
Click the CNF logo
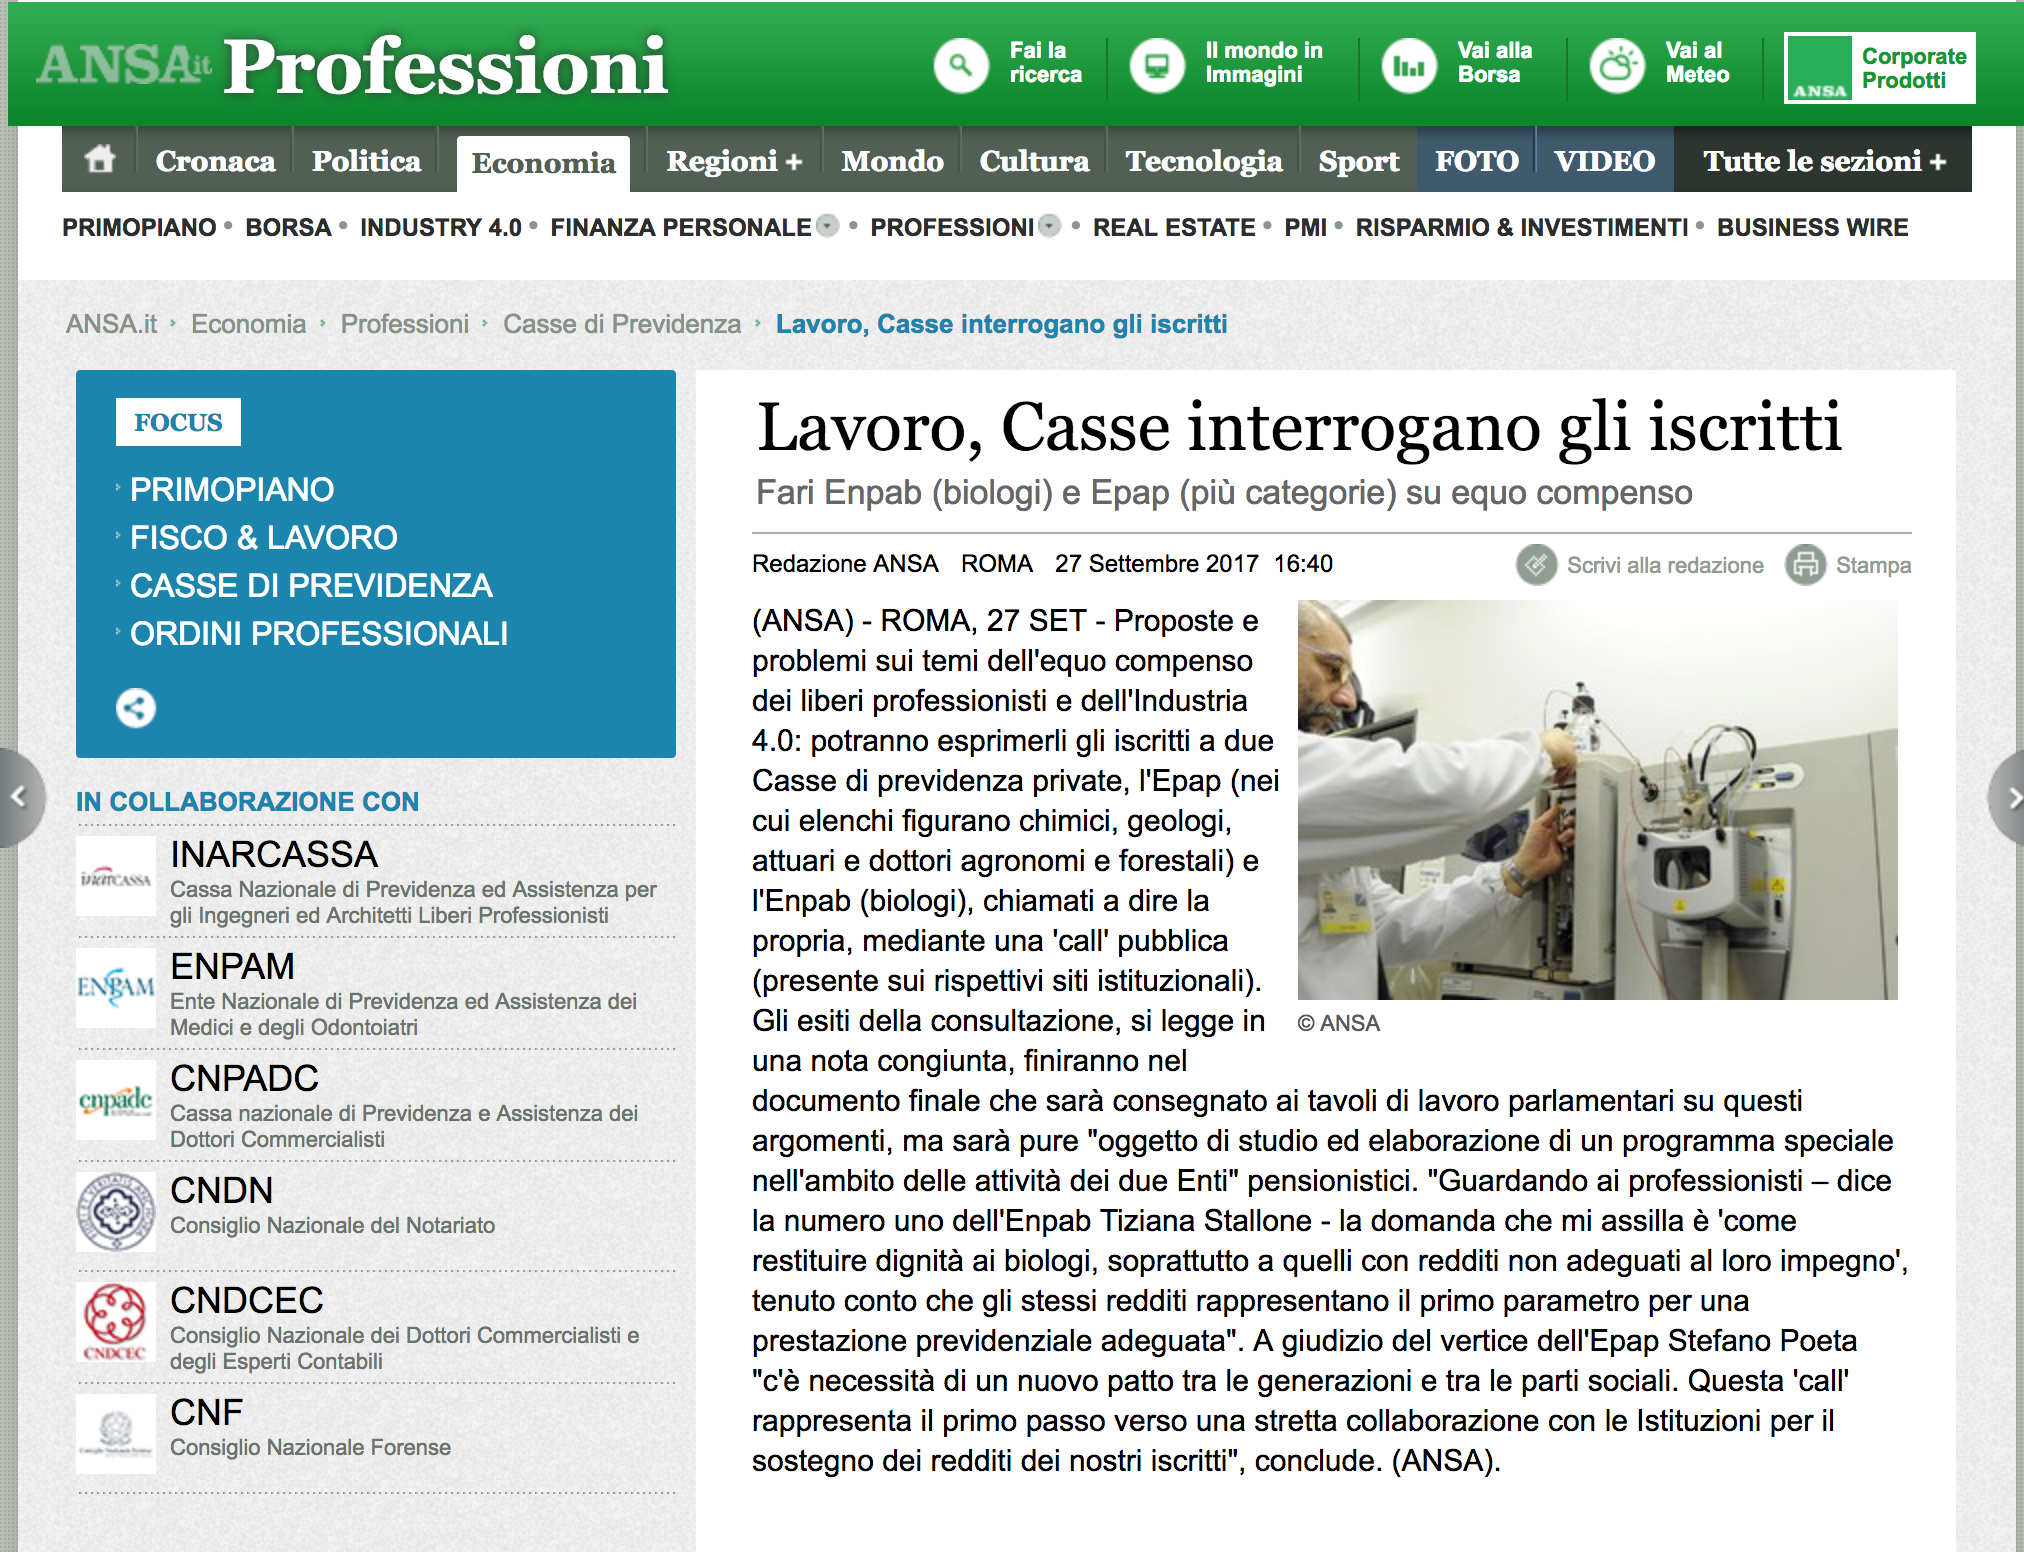[116, 1434]
